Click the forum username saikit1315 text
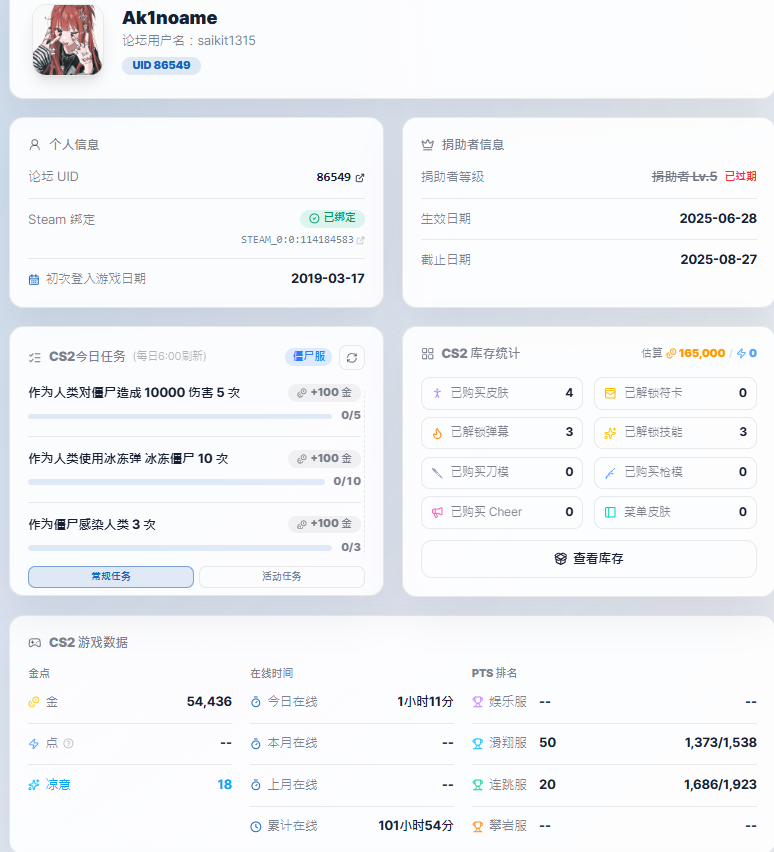 [x=226, y=41]
